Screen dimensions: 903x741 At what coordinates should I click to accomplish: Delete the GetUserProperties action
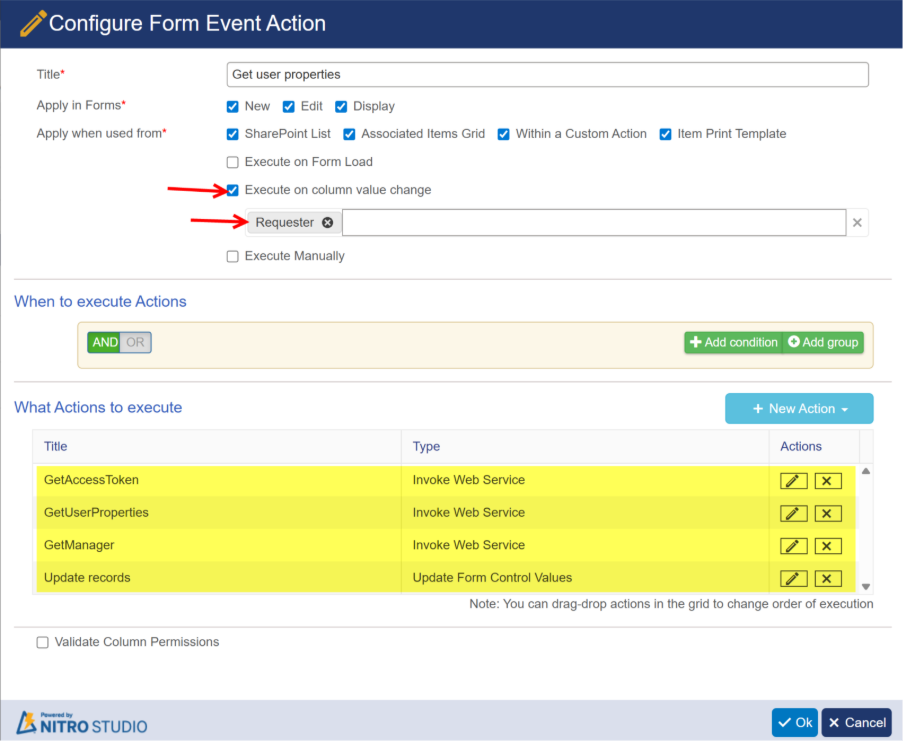[x=827, y=514]
